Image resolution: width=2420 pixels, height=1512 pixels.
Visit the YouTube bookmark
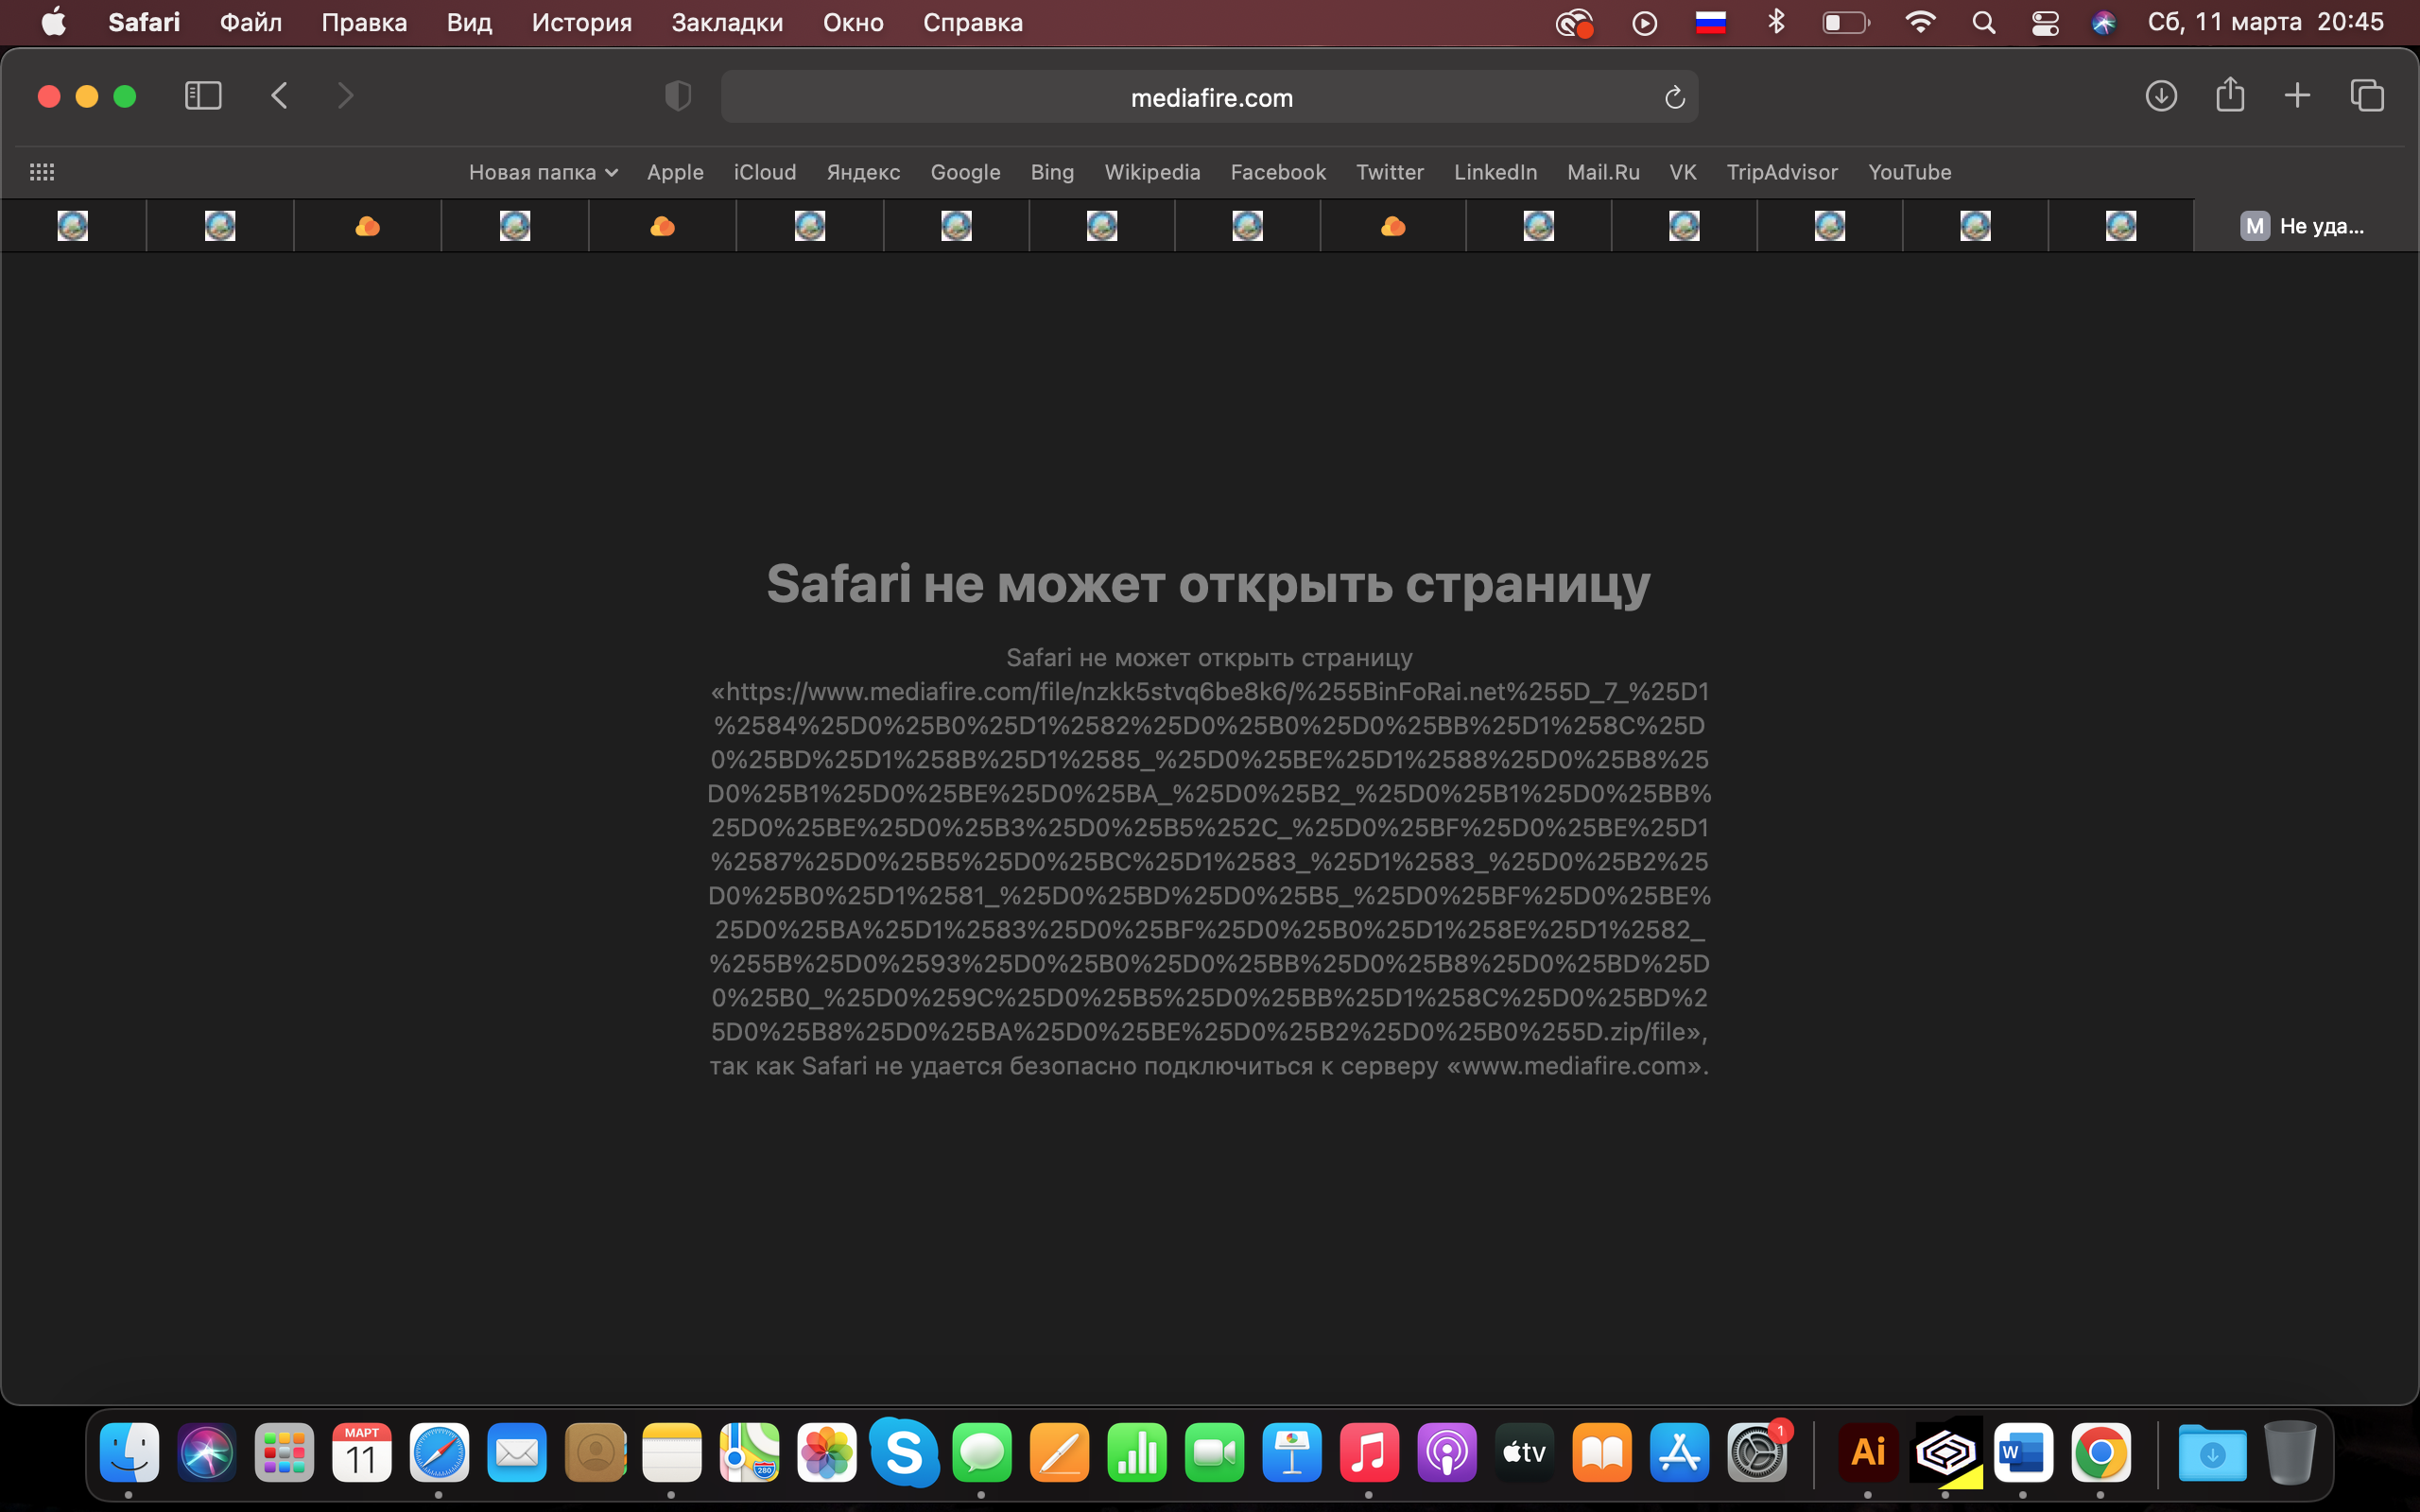(1910, 172)
